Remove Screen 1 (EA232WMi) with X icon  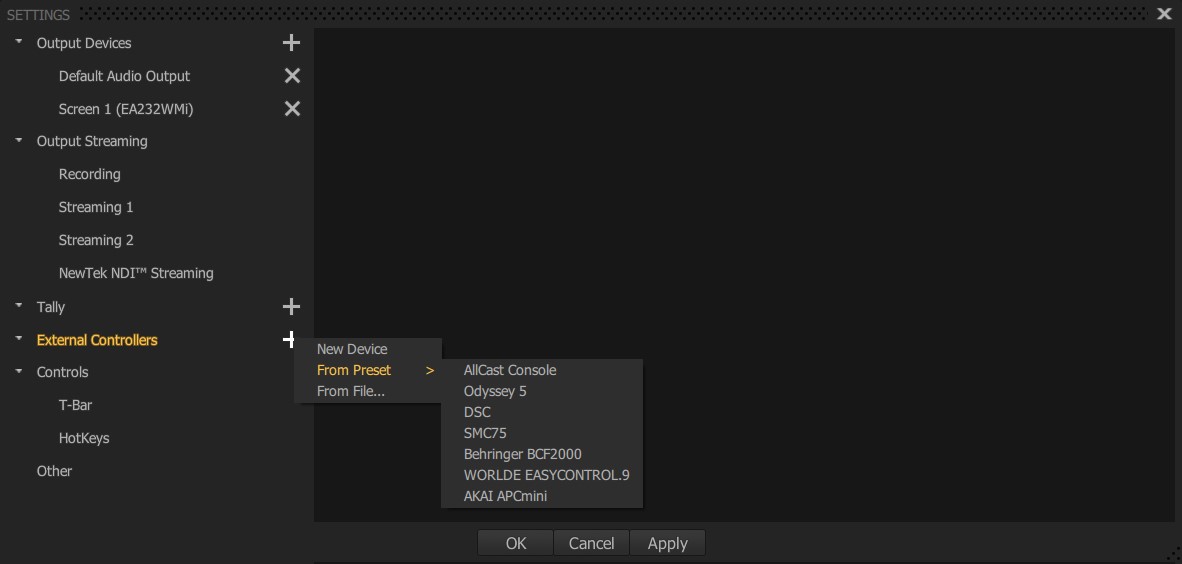pos(292,109)
